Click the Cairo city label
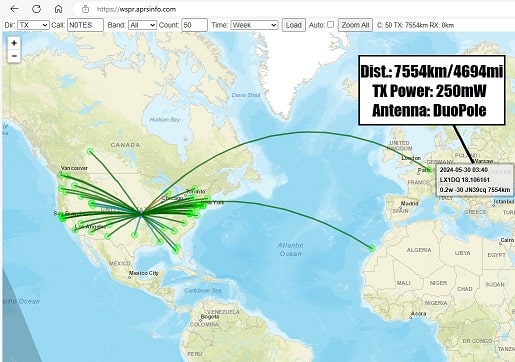The width and height of the screenshot is (515, 362). 507,240
